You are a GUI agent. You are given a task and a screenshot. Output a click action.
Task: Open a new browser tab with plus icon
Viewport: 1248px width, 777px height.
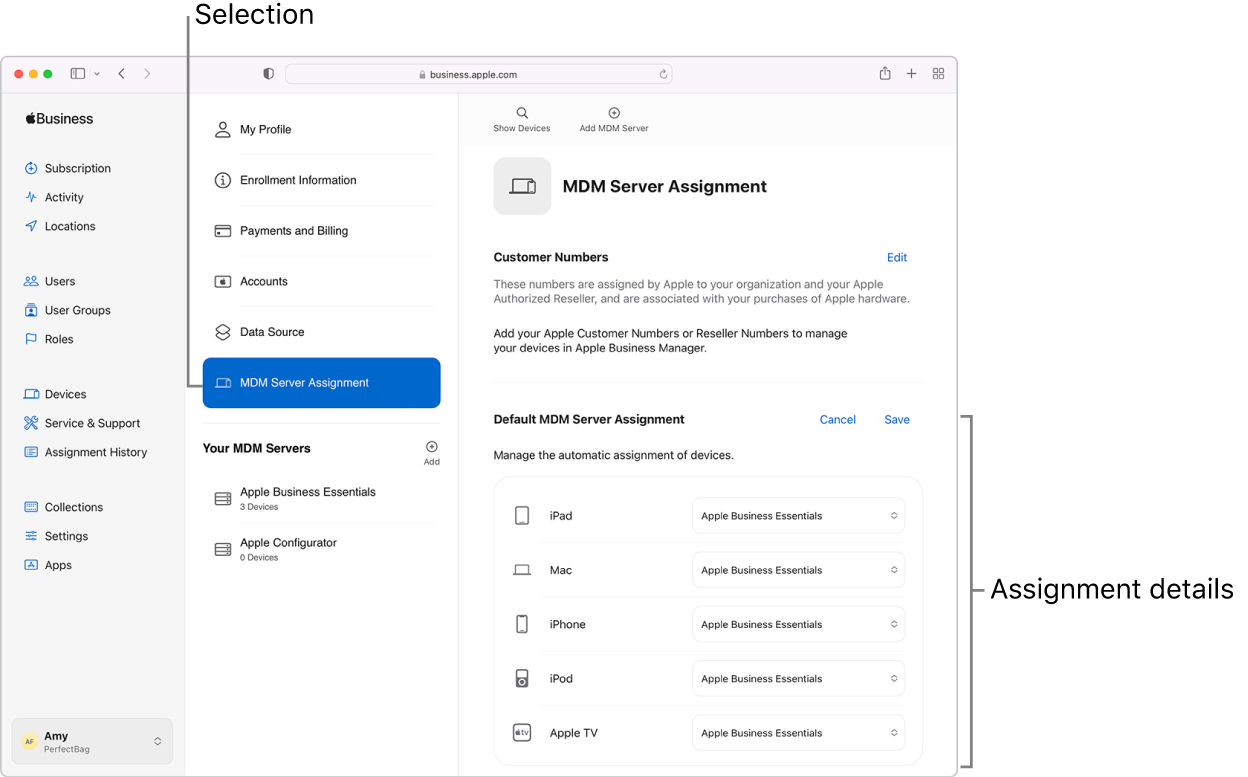pos(911,74)
